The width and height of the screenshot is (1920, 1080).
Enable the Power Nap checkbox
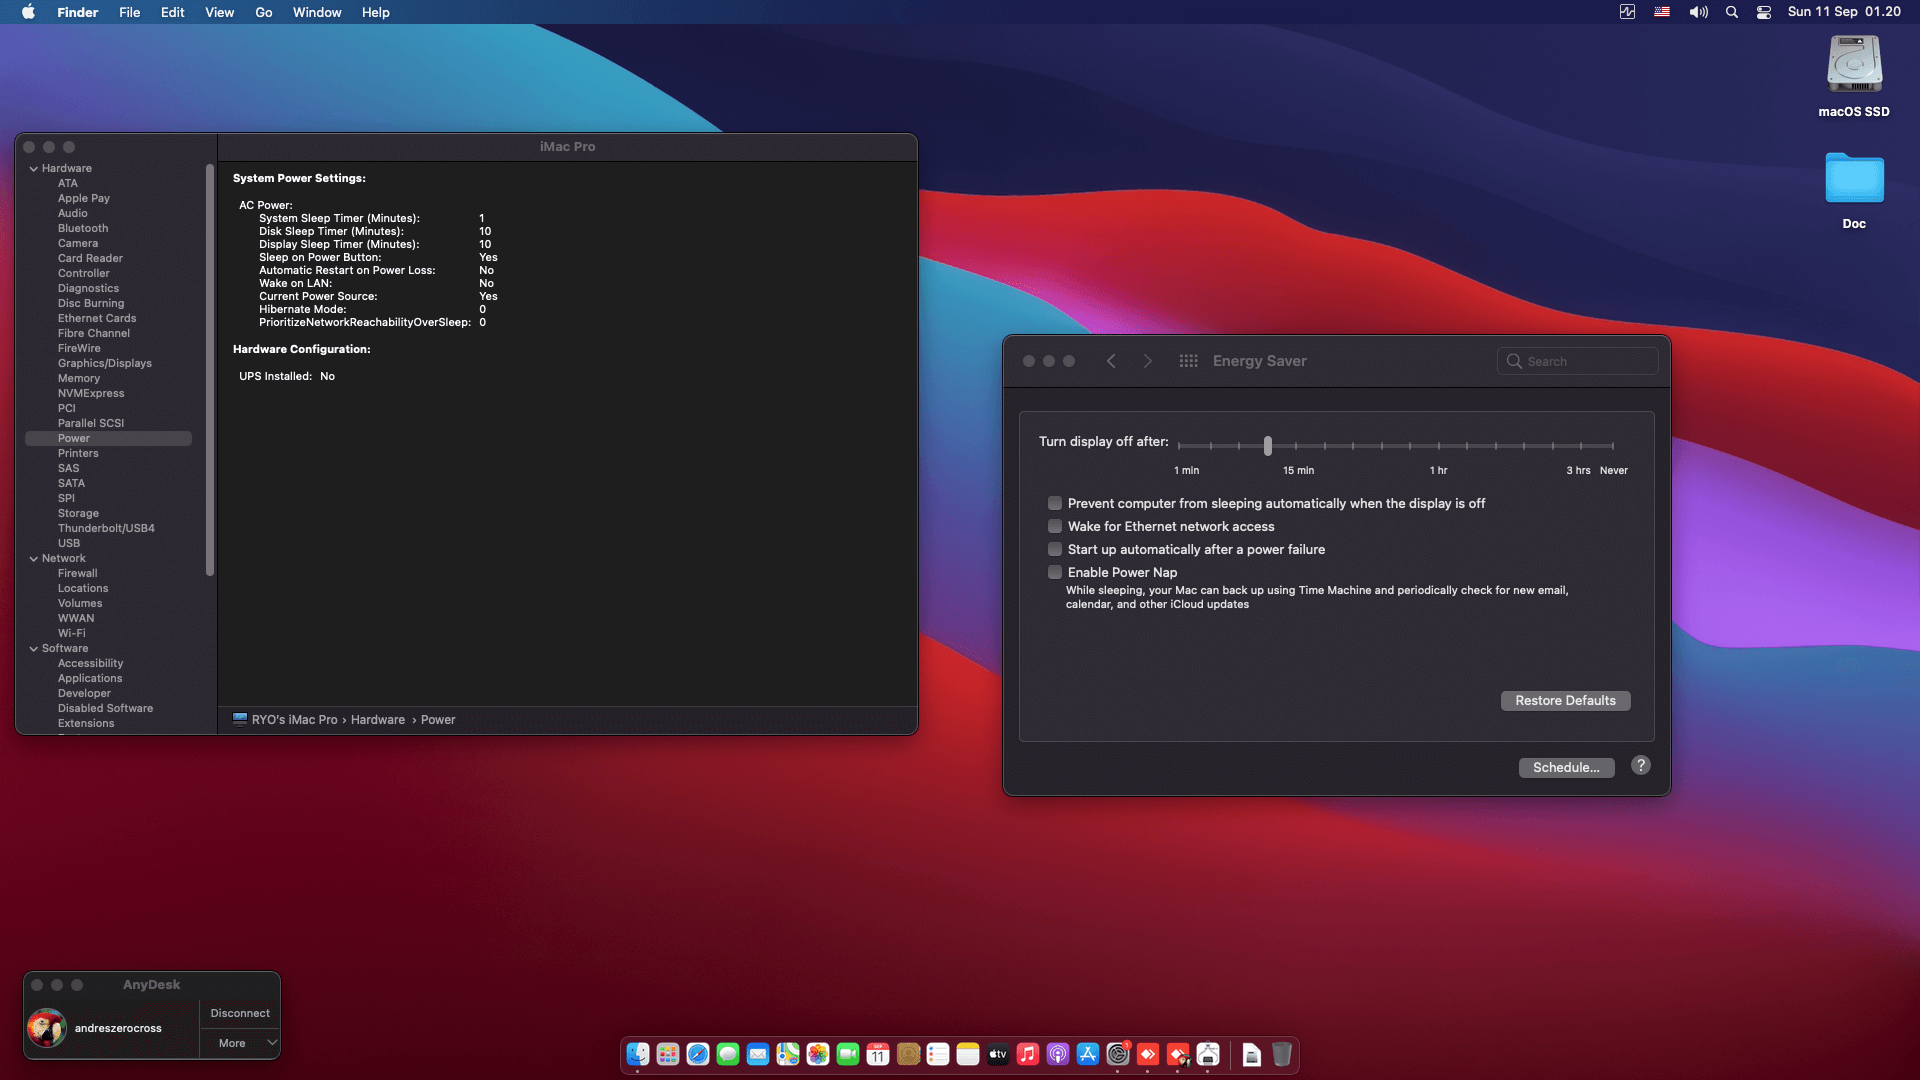tap(1055, 572)
